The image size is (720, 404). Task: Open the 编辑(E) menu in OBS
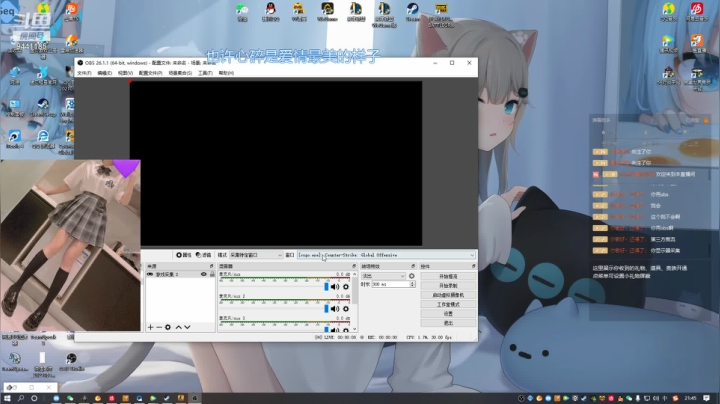coord(105,73)
